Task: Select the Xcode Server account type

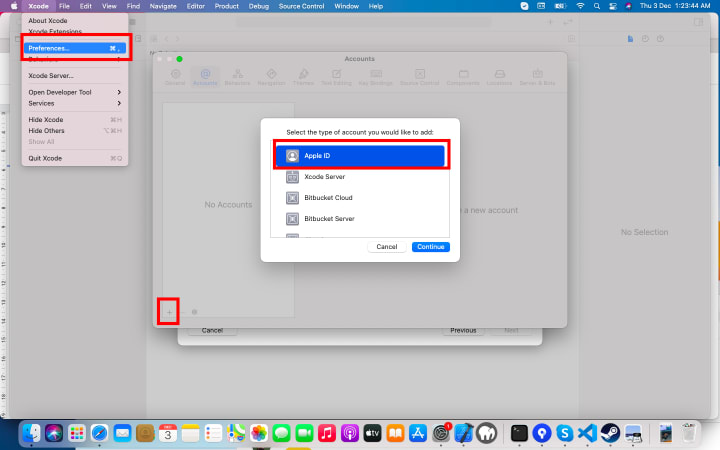Action: coord(360,177)
